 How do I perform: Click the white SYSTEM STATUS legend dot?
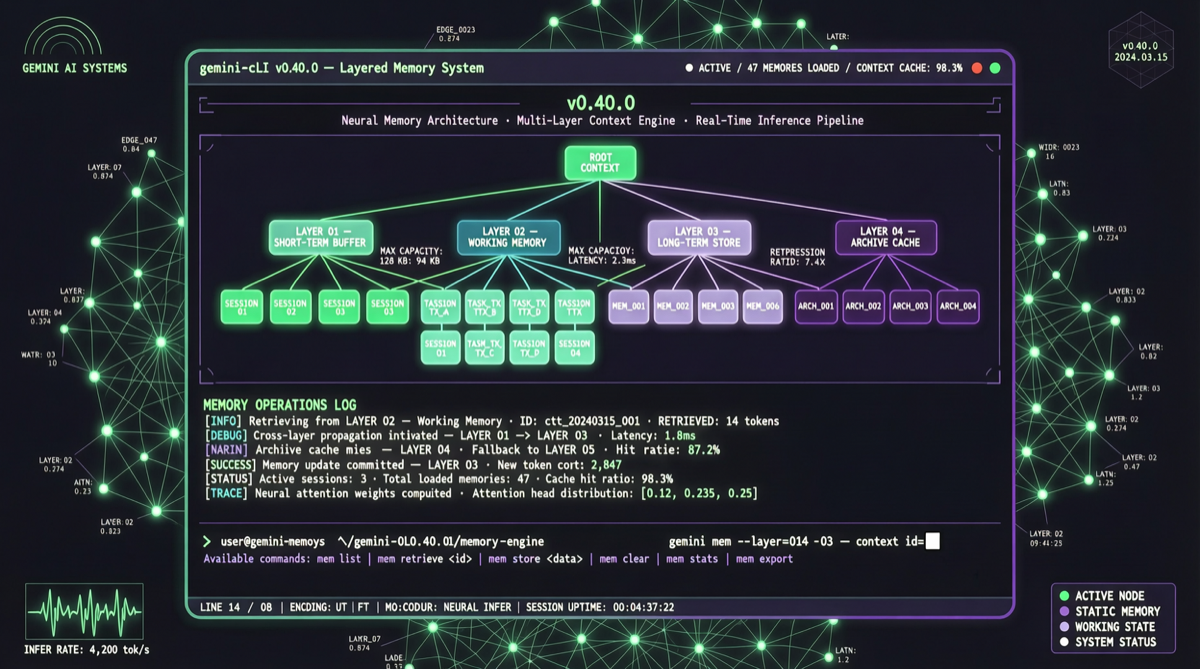1064,642
